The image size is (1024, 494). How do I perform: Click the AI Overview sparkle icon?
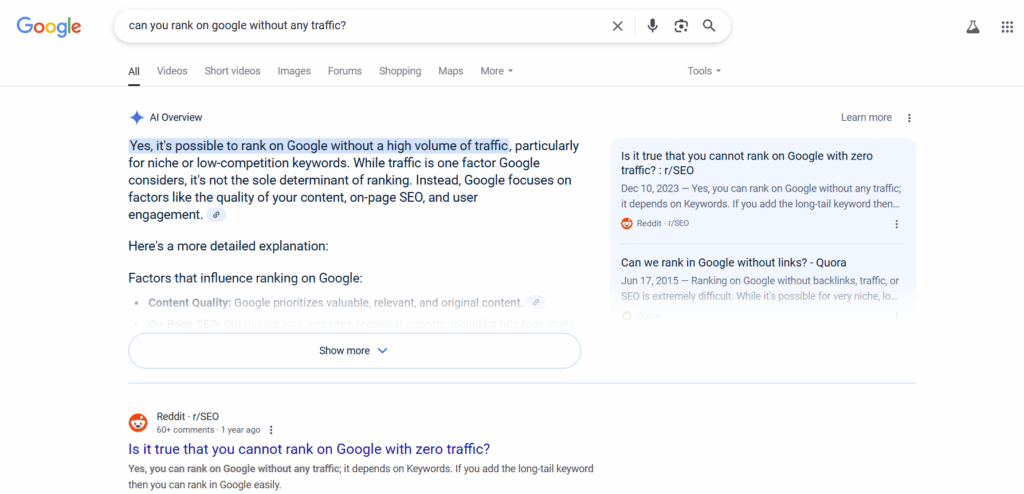pos(136,118)
